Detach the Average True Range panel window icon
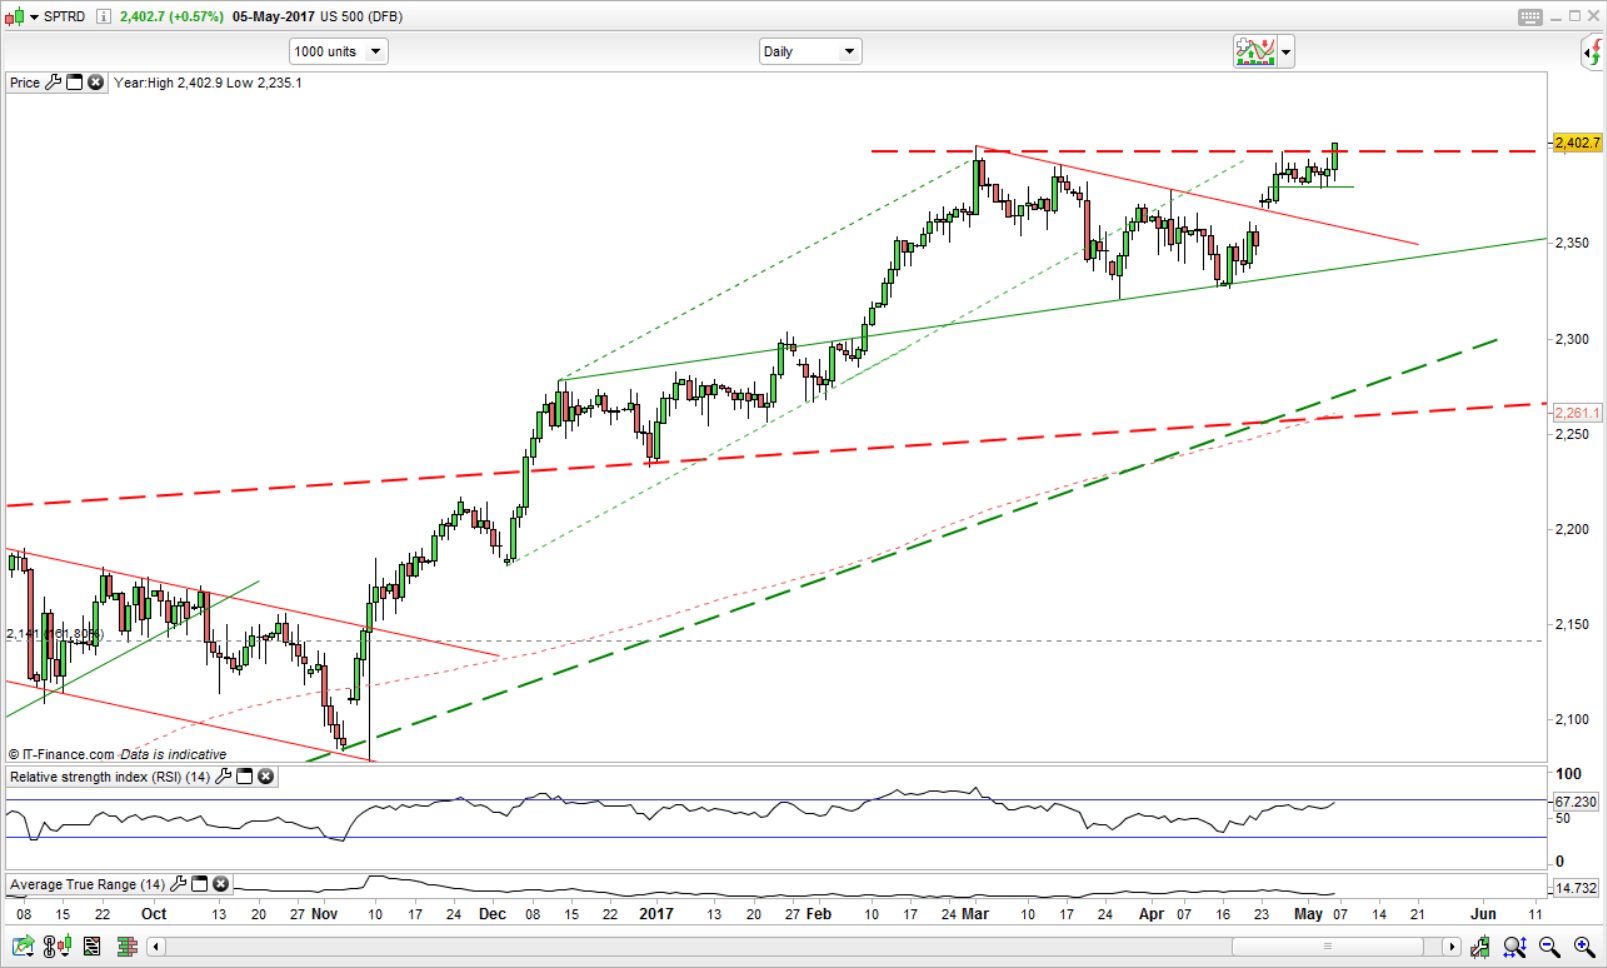 [199, 884]
